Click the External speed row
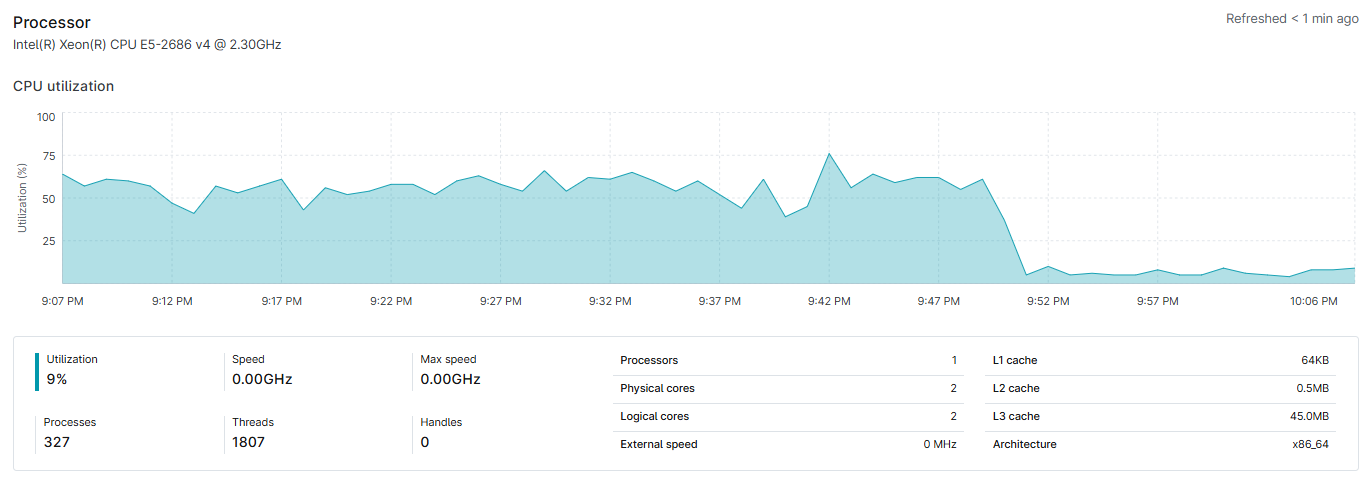Viewport: 1370px width, 483px height. tap(788, 444)
